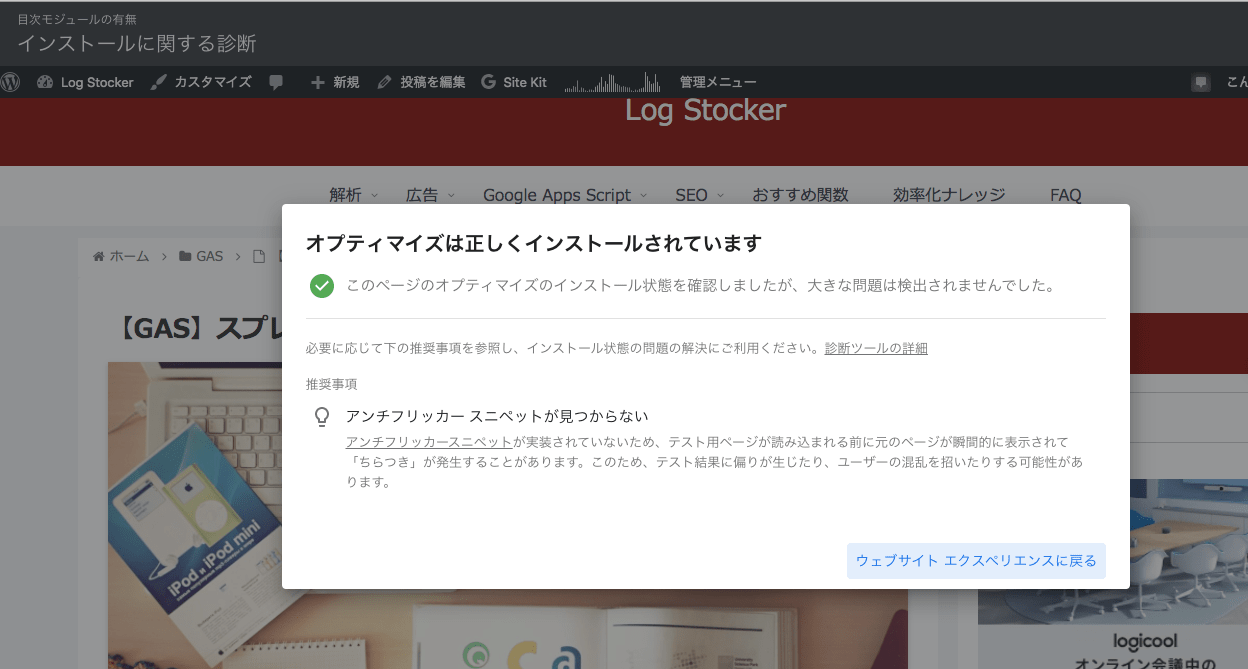Click the インストールに関する診断 header title

(x=137, y=44)
